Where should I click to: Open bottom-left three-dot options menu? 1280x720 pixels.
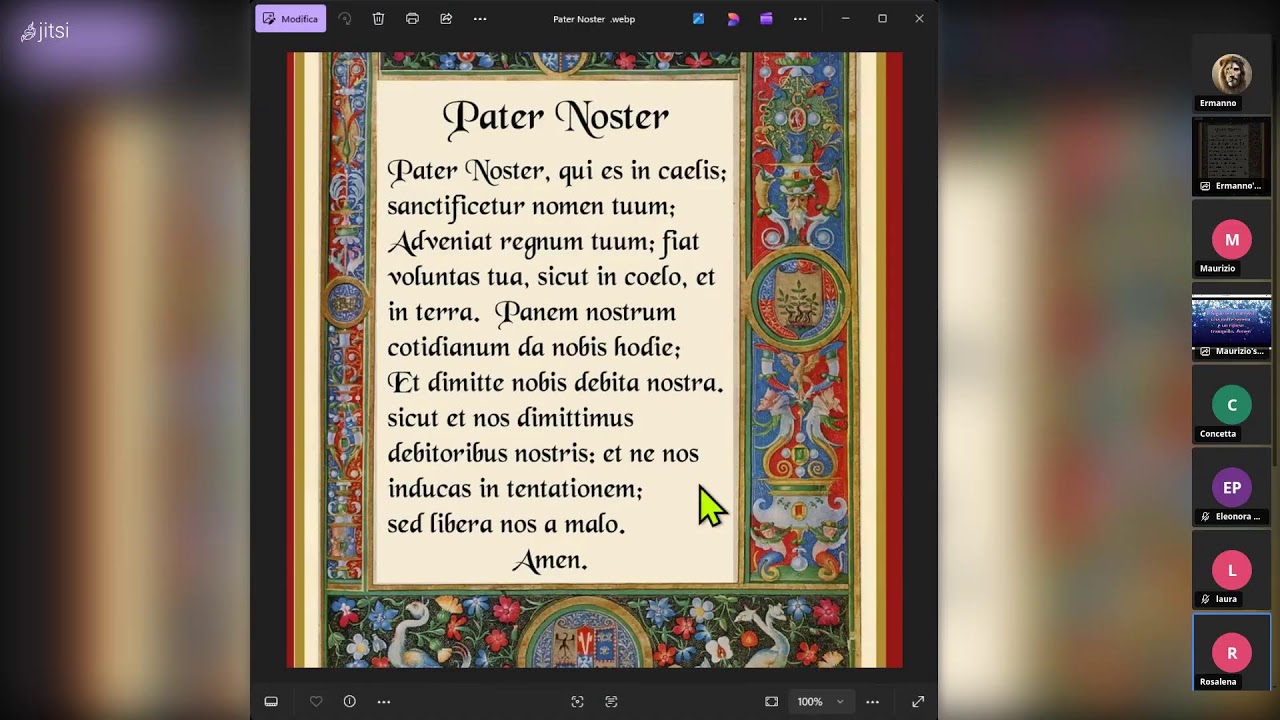384,702
